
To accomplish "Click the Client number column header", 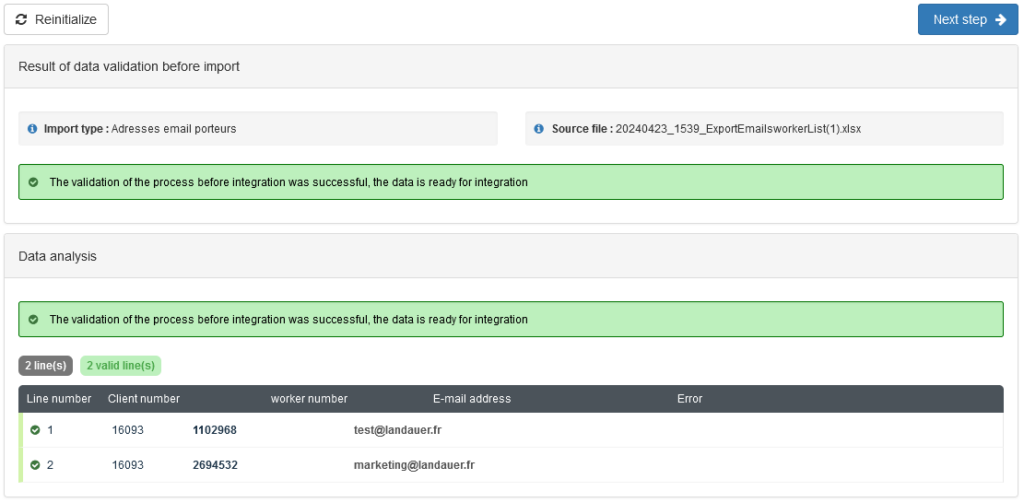I will pyautogui.click(x=144, y=398).
